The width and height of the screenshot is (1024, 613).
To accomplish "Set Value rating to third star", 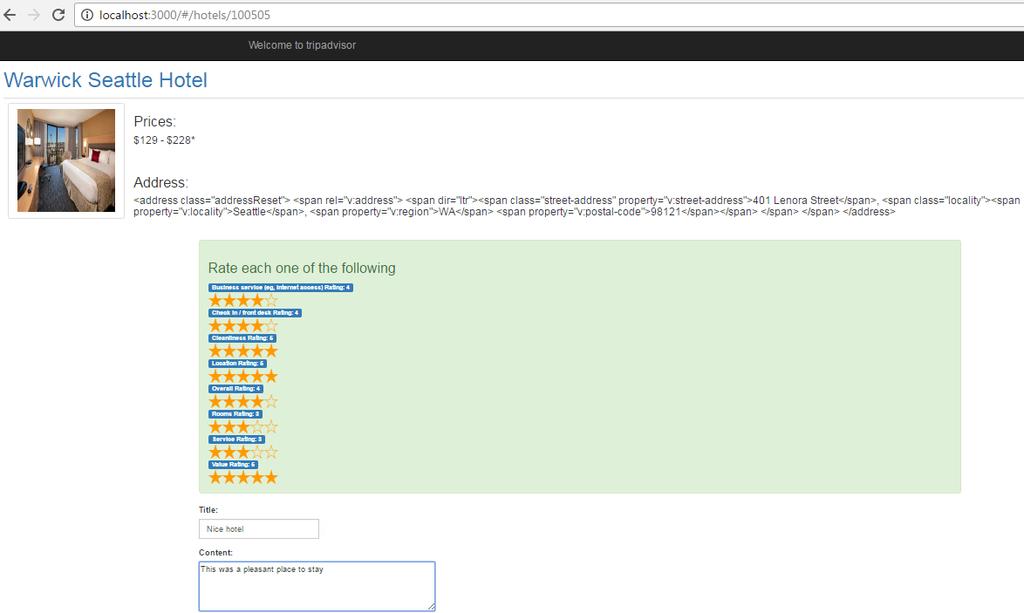I will 243,479.
